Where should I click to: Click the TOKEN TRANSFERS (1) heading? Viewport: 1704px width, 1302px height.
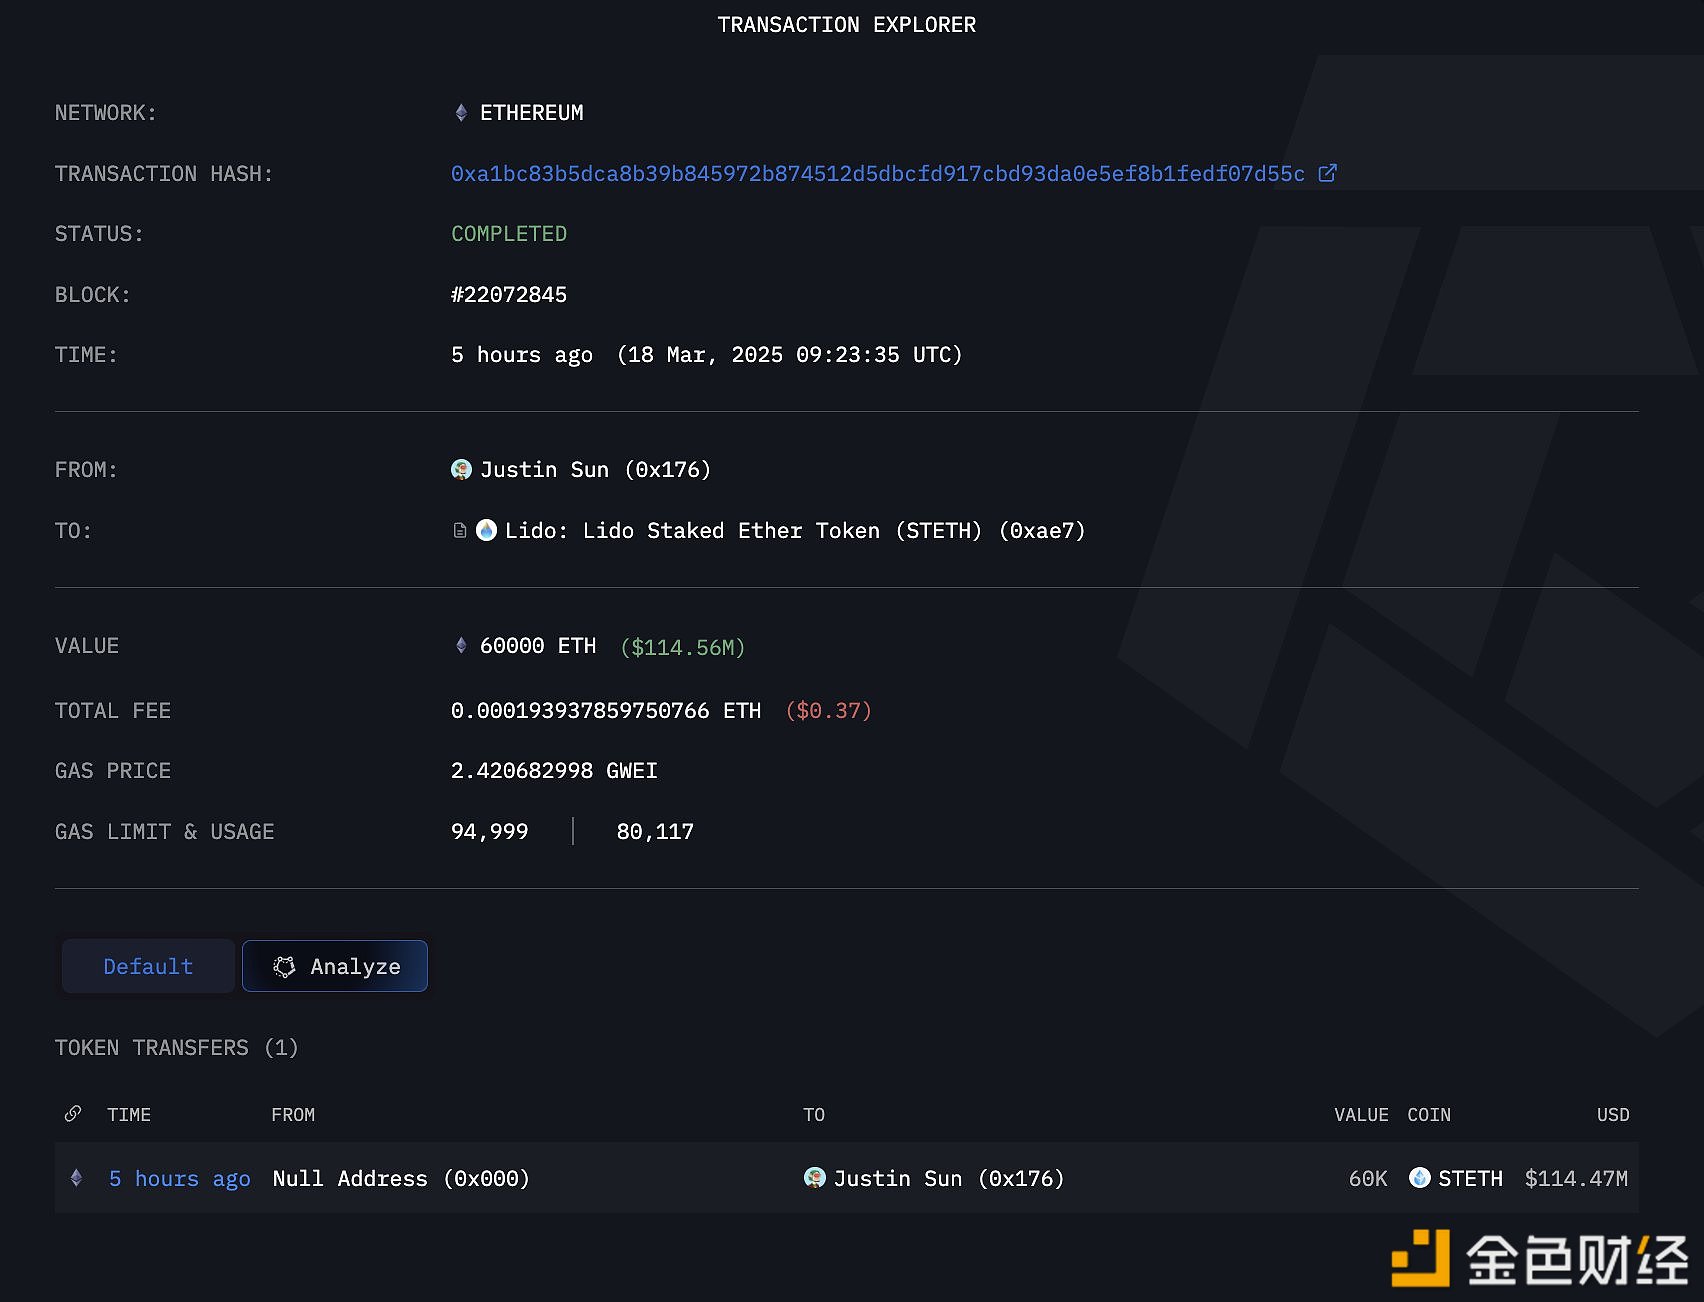(177, 1047)
